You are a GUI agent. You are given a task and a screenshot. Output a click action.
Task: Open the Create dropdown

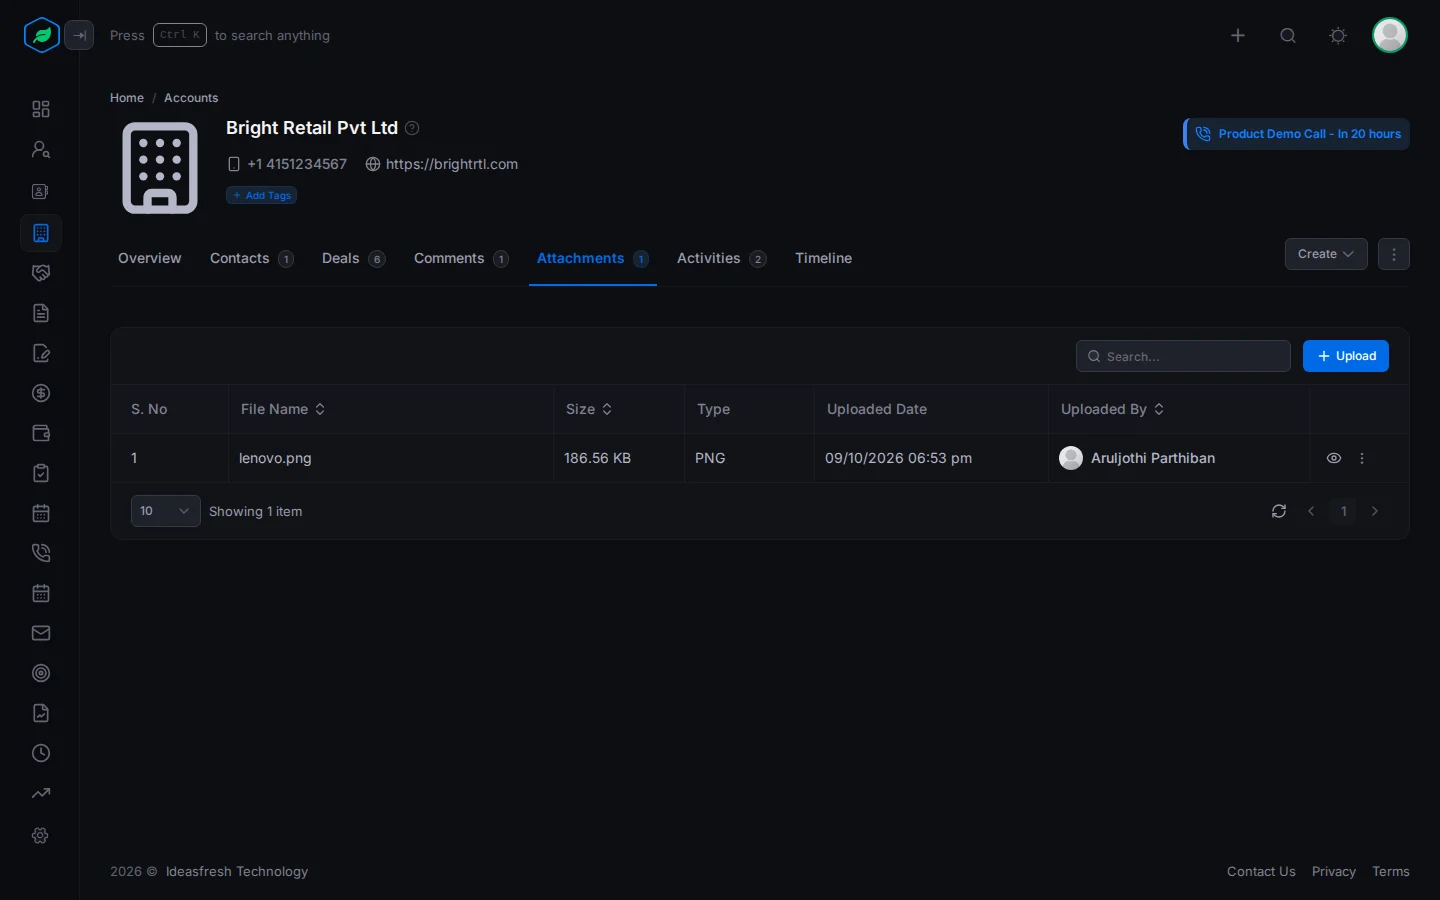1326,254
